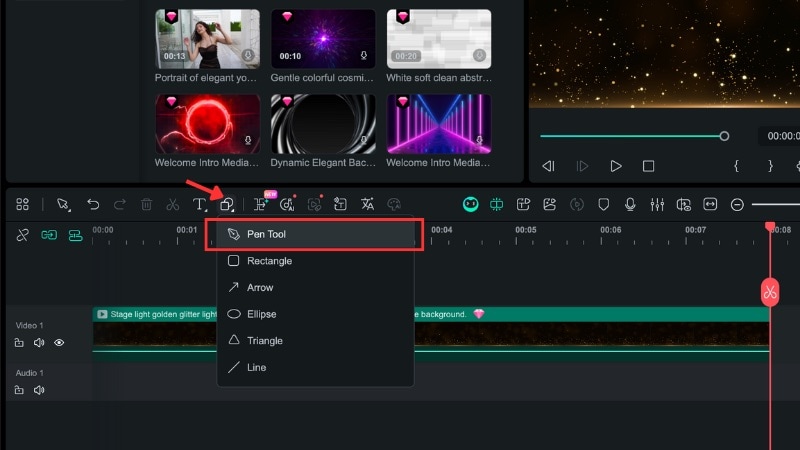Open 'Portrait of elegant yo...' media thumbnail
800x450 pixels.
tap(207, 39)
